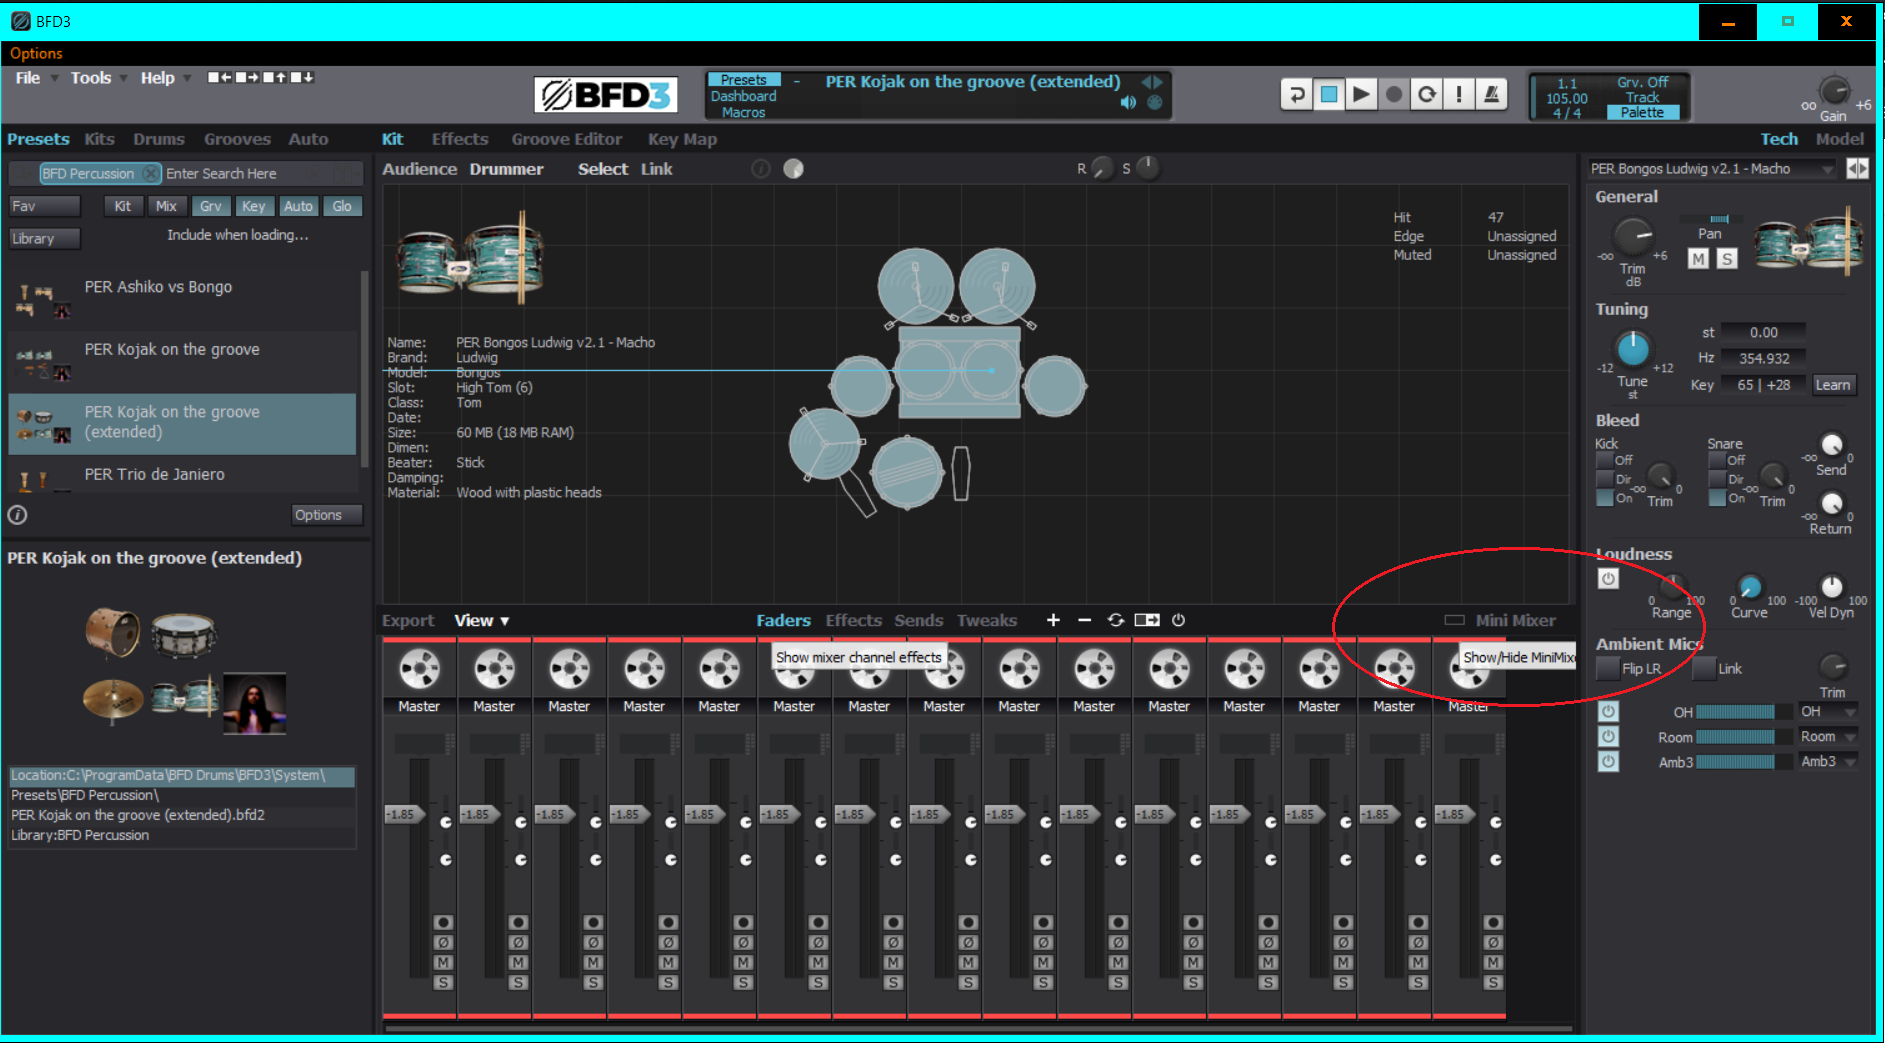
Task: Open the Dashboard view in the preset display
Action: pos(743,96)
